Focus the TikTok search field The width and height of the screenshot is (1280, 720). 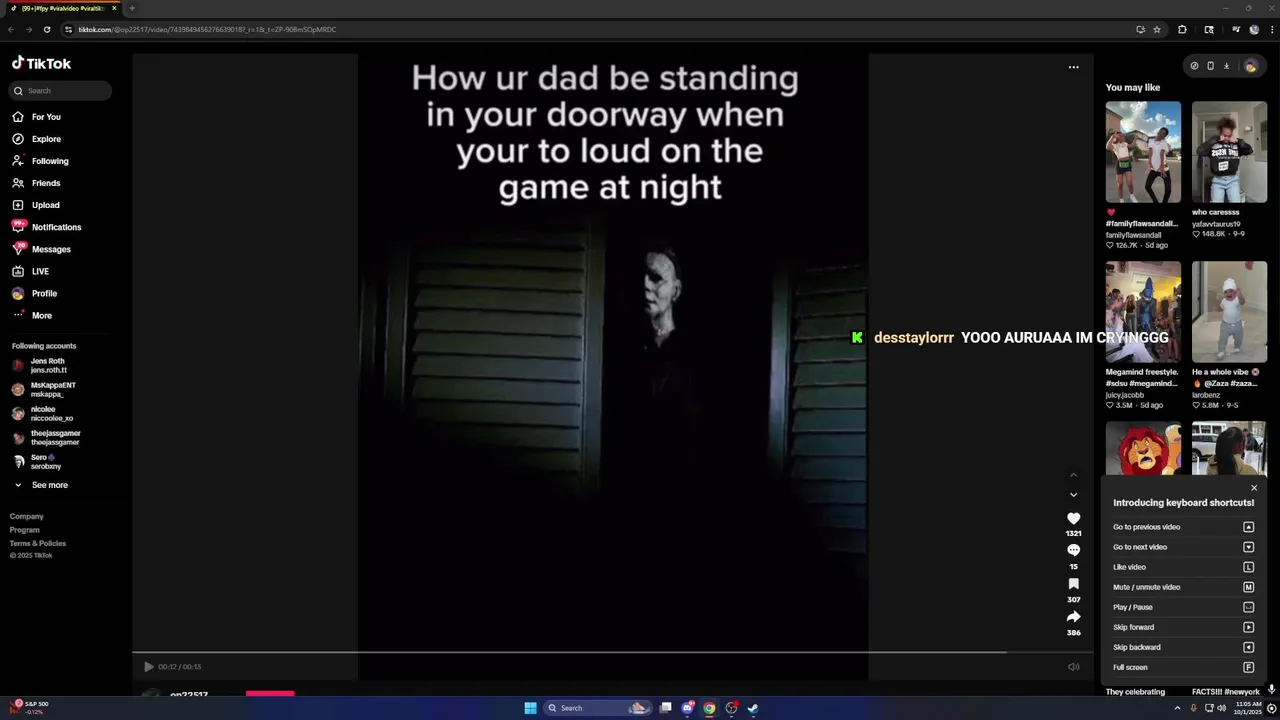(x=62, y=91)
